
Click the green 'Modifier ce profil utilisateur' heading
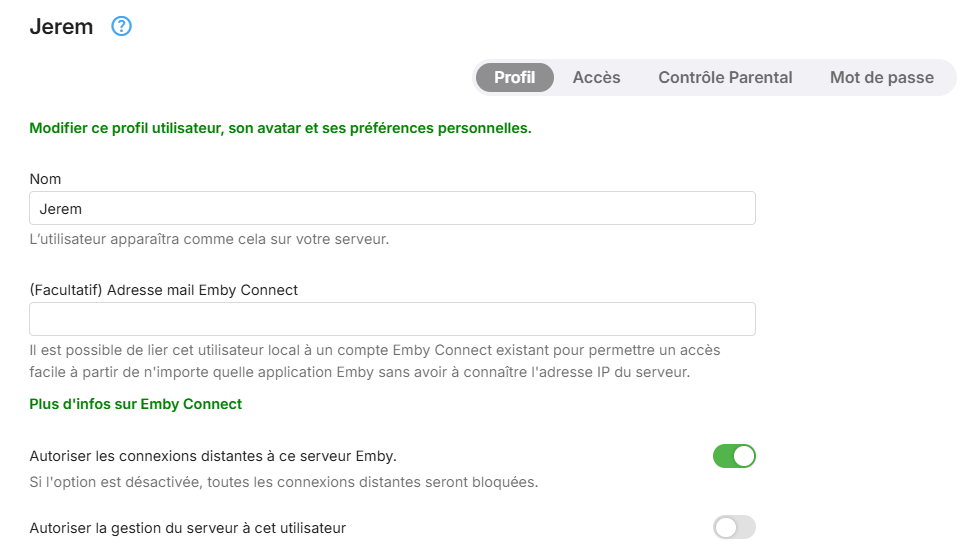tap(280, 129)
